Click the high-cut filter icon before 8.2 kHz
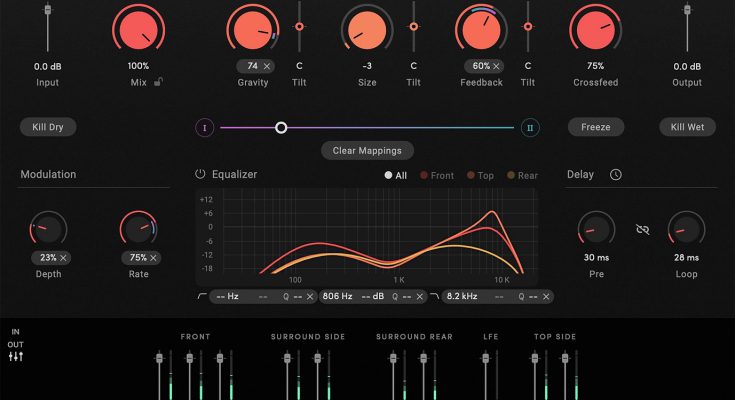This screenshot has height=400, width=735. 434,296
